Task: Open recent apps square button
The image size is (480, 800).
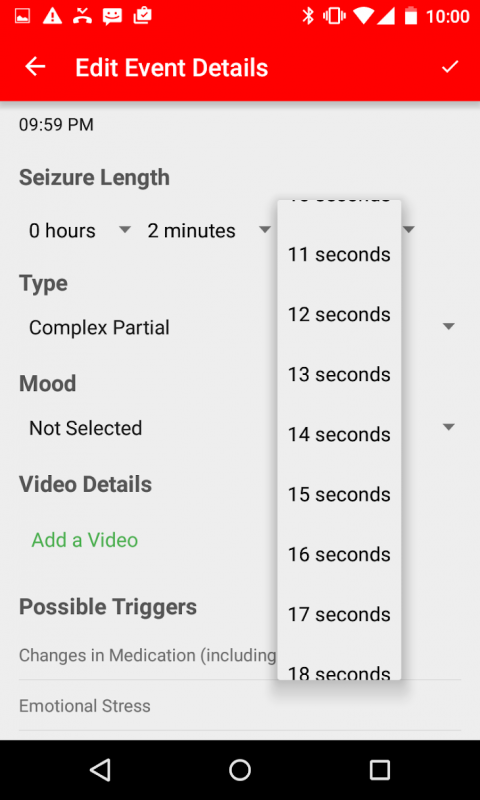Action: tap(380, 769)
